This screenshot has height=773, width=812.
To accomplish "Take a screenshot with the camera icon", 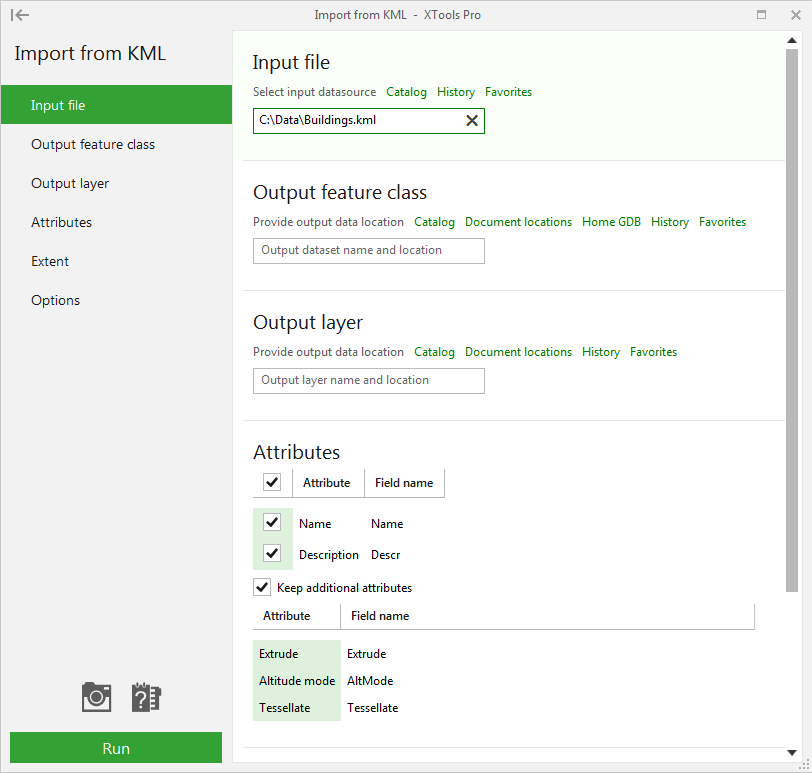I will (96, 697).
